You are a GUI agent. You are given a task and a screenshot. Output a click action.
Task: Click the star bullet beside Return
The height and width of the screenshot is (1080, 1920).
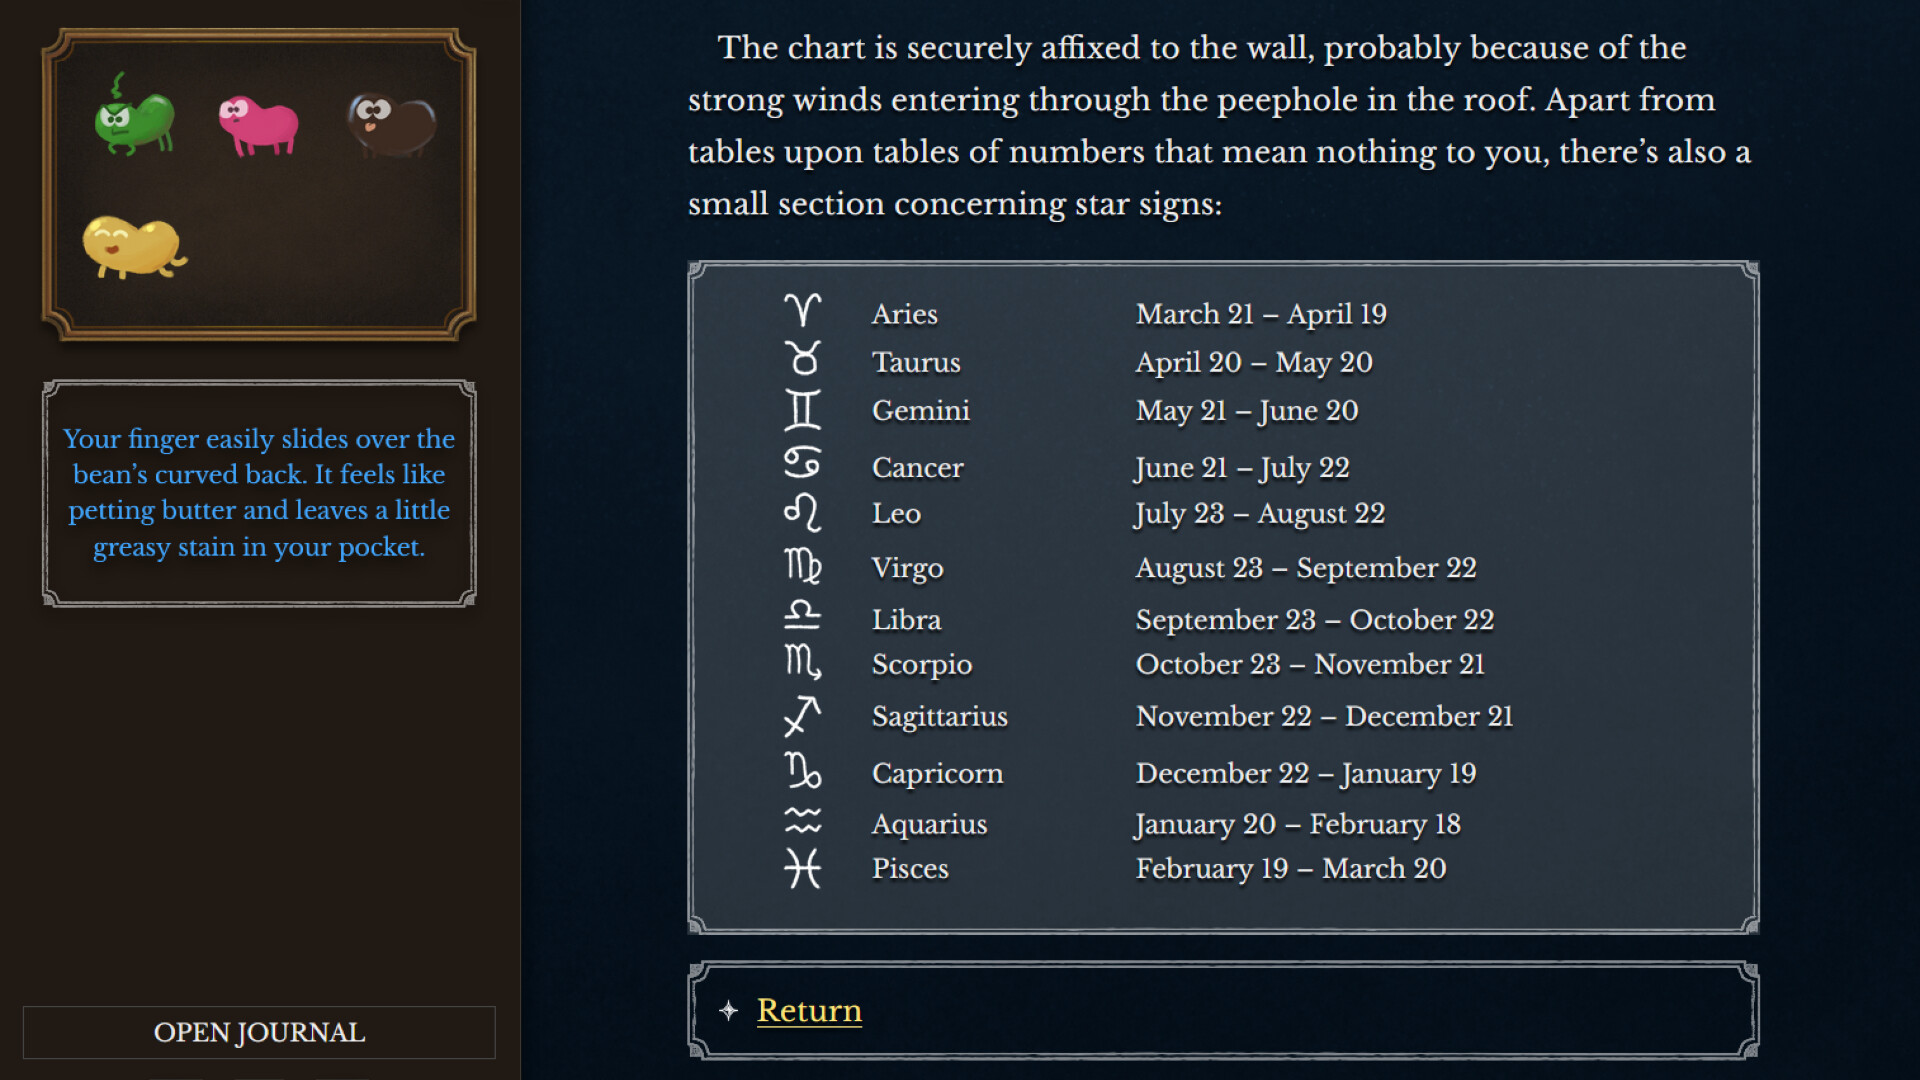click(x=729, y=1011)
